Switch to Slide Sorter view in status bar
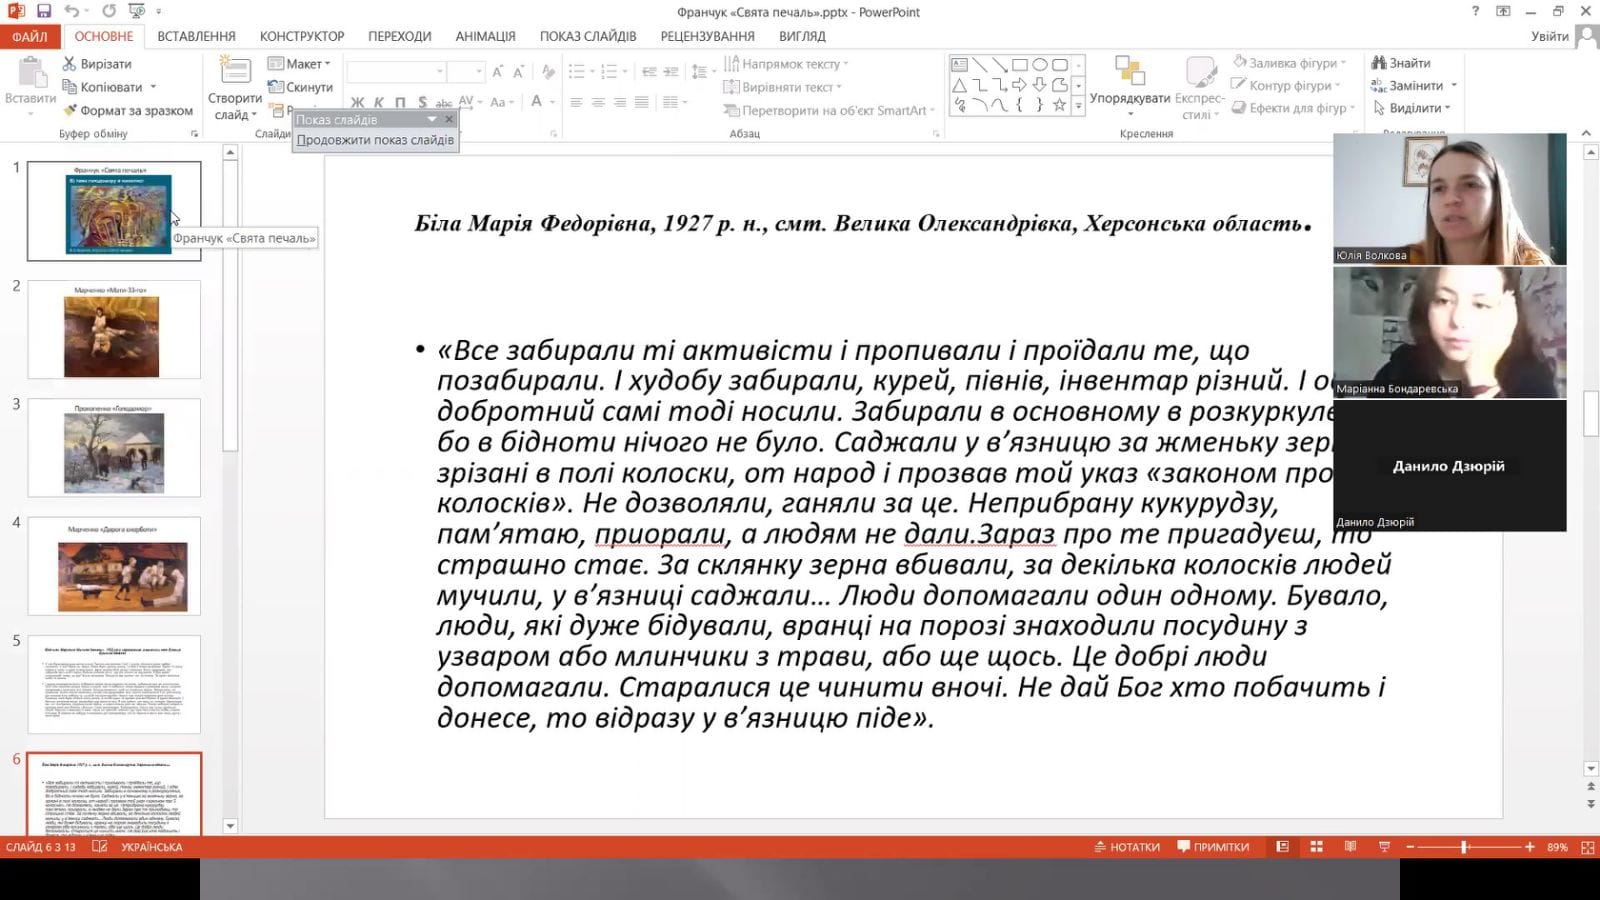Viewport: 1600px width, 900px height. [x=1316, y=847]
